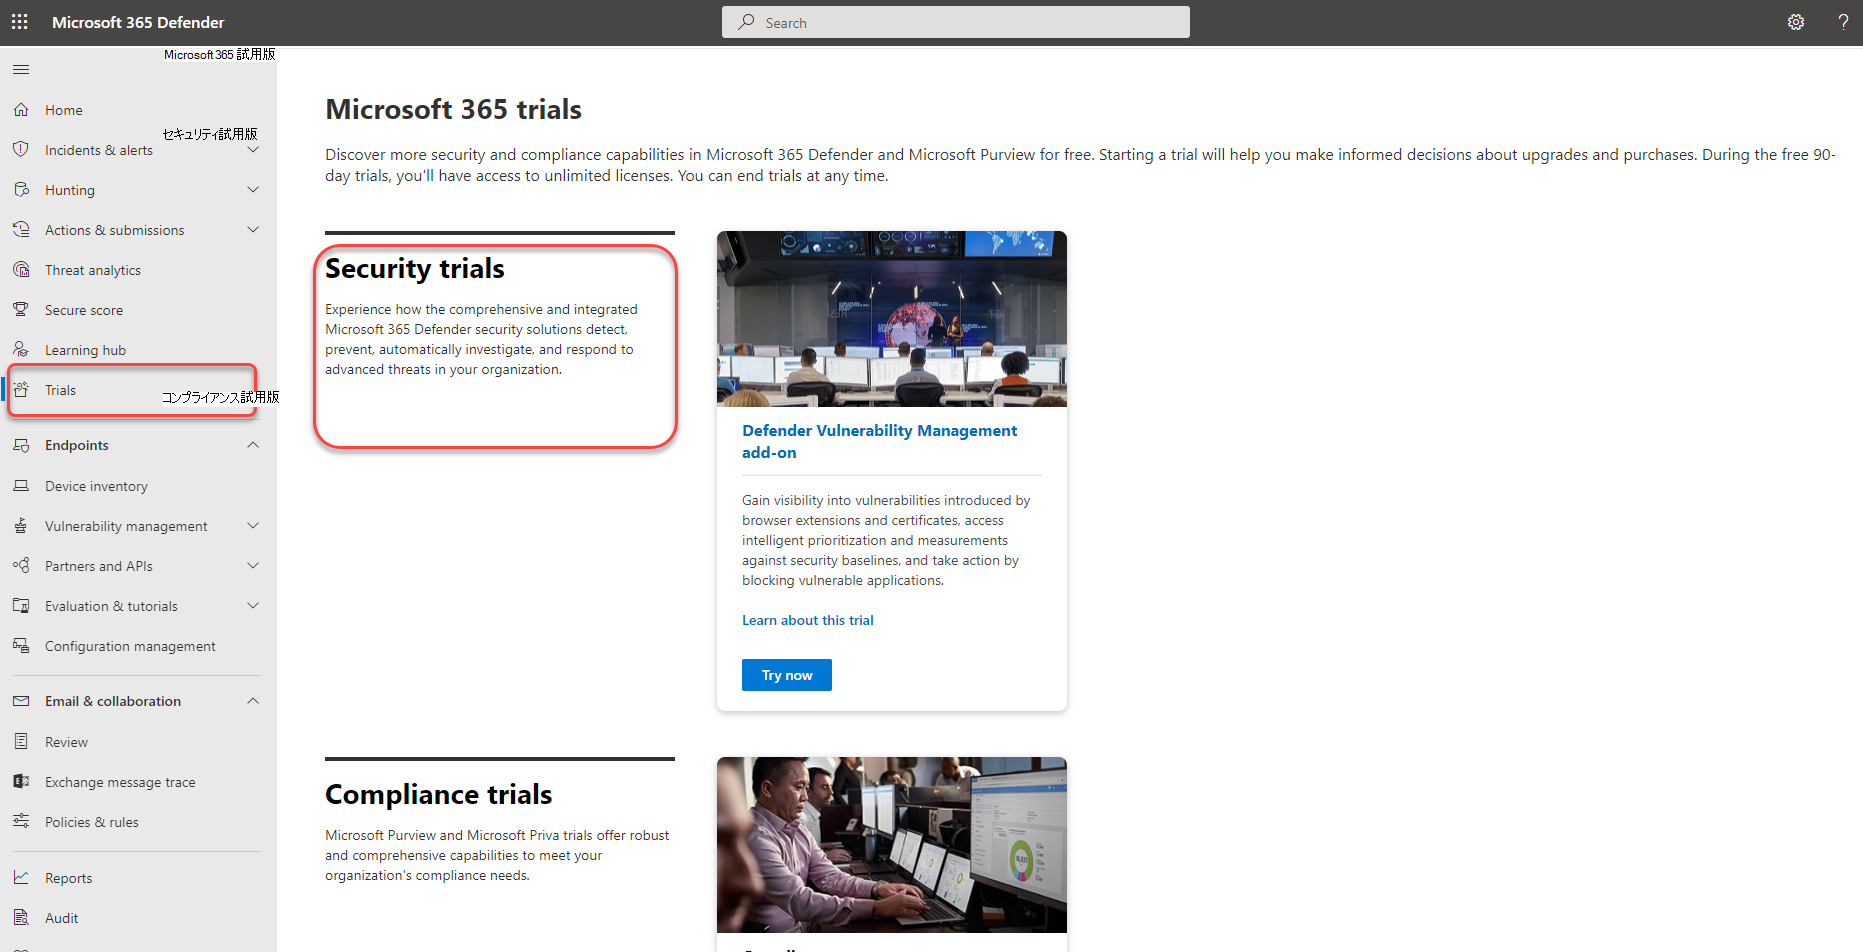Screen dimensions: 1863x952
Task: Click the Try now button
Action: coord(787,675)
